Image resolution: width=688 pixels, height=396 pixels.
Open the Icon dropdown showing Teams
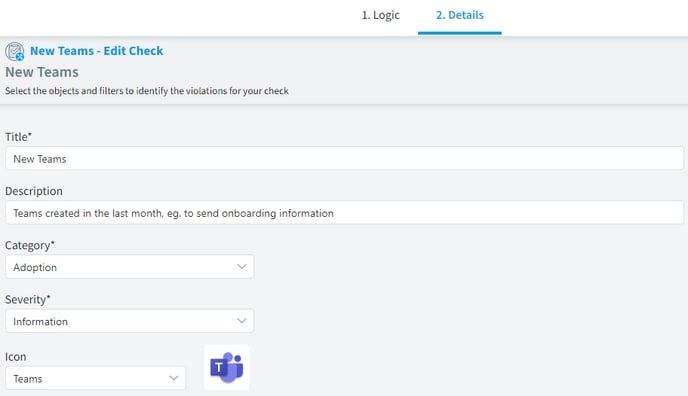96,378
